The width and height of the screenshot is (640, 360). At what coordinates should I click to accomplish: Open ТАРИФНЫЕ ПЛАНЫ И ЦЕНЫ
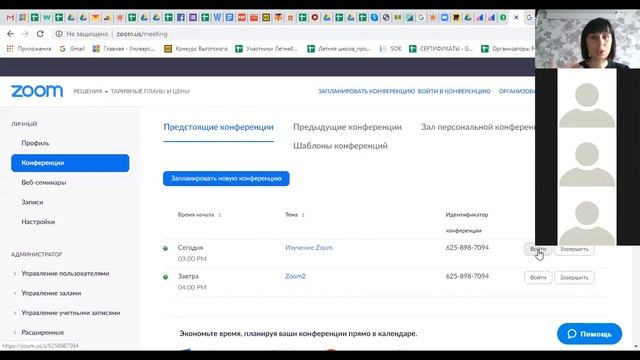[x=150, y=91]
